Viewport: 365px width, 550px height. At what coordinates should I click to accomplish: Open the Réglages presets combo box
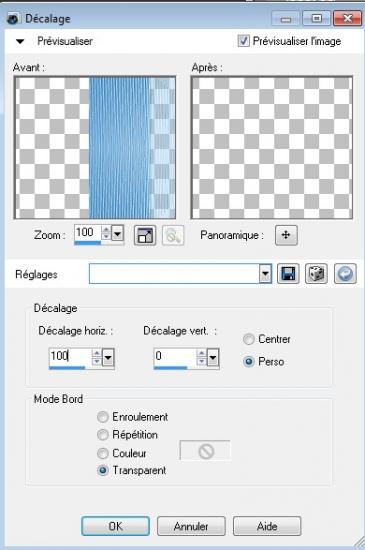point(180,274)
